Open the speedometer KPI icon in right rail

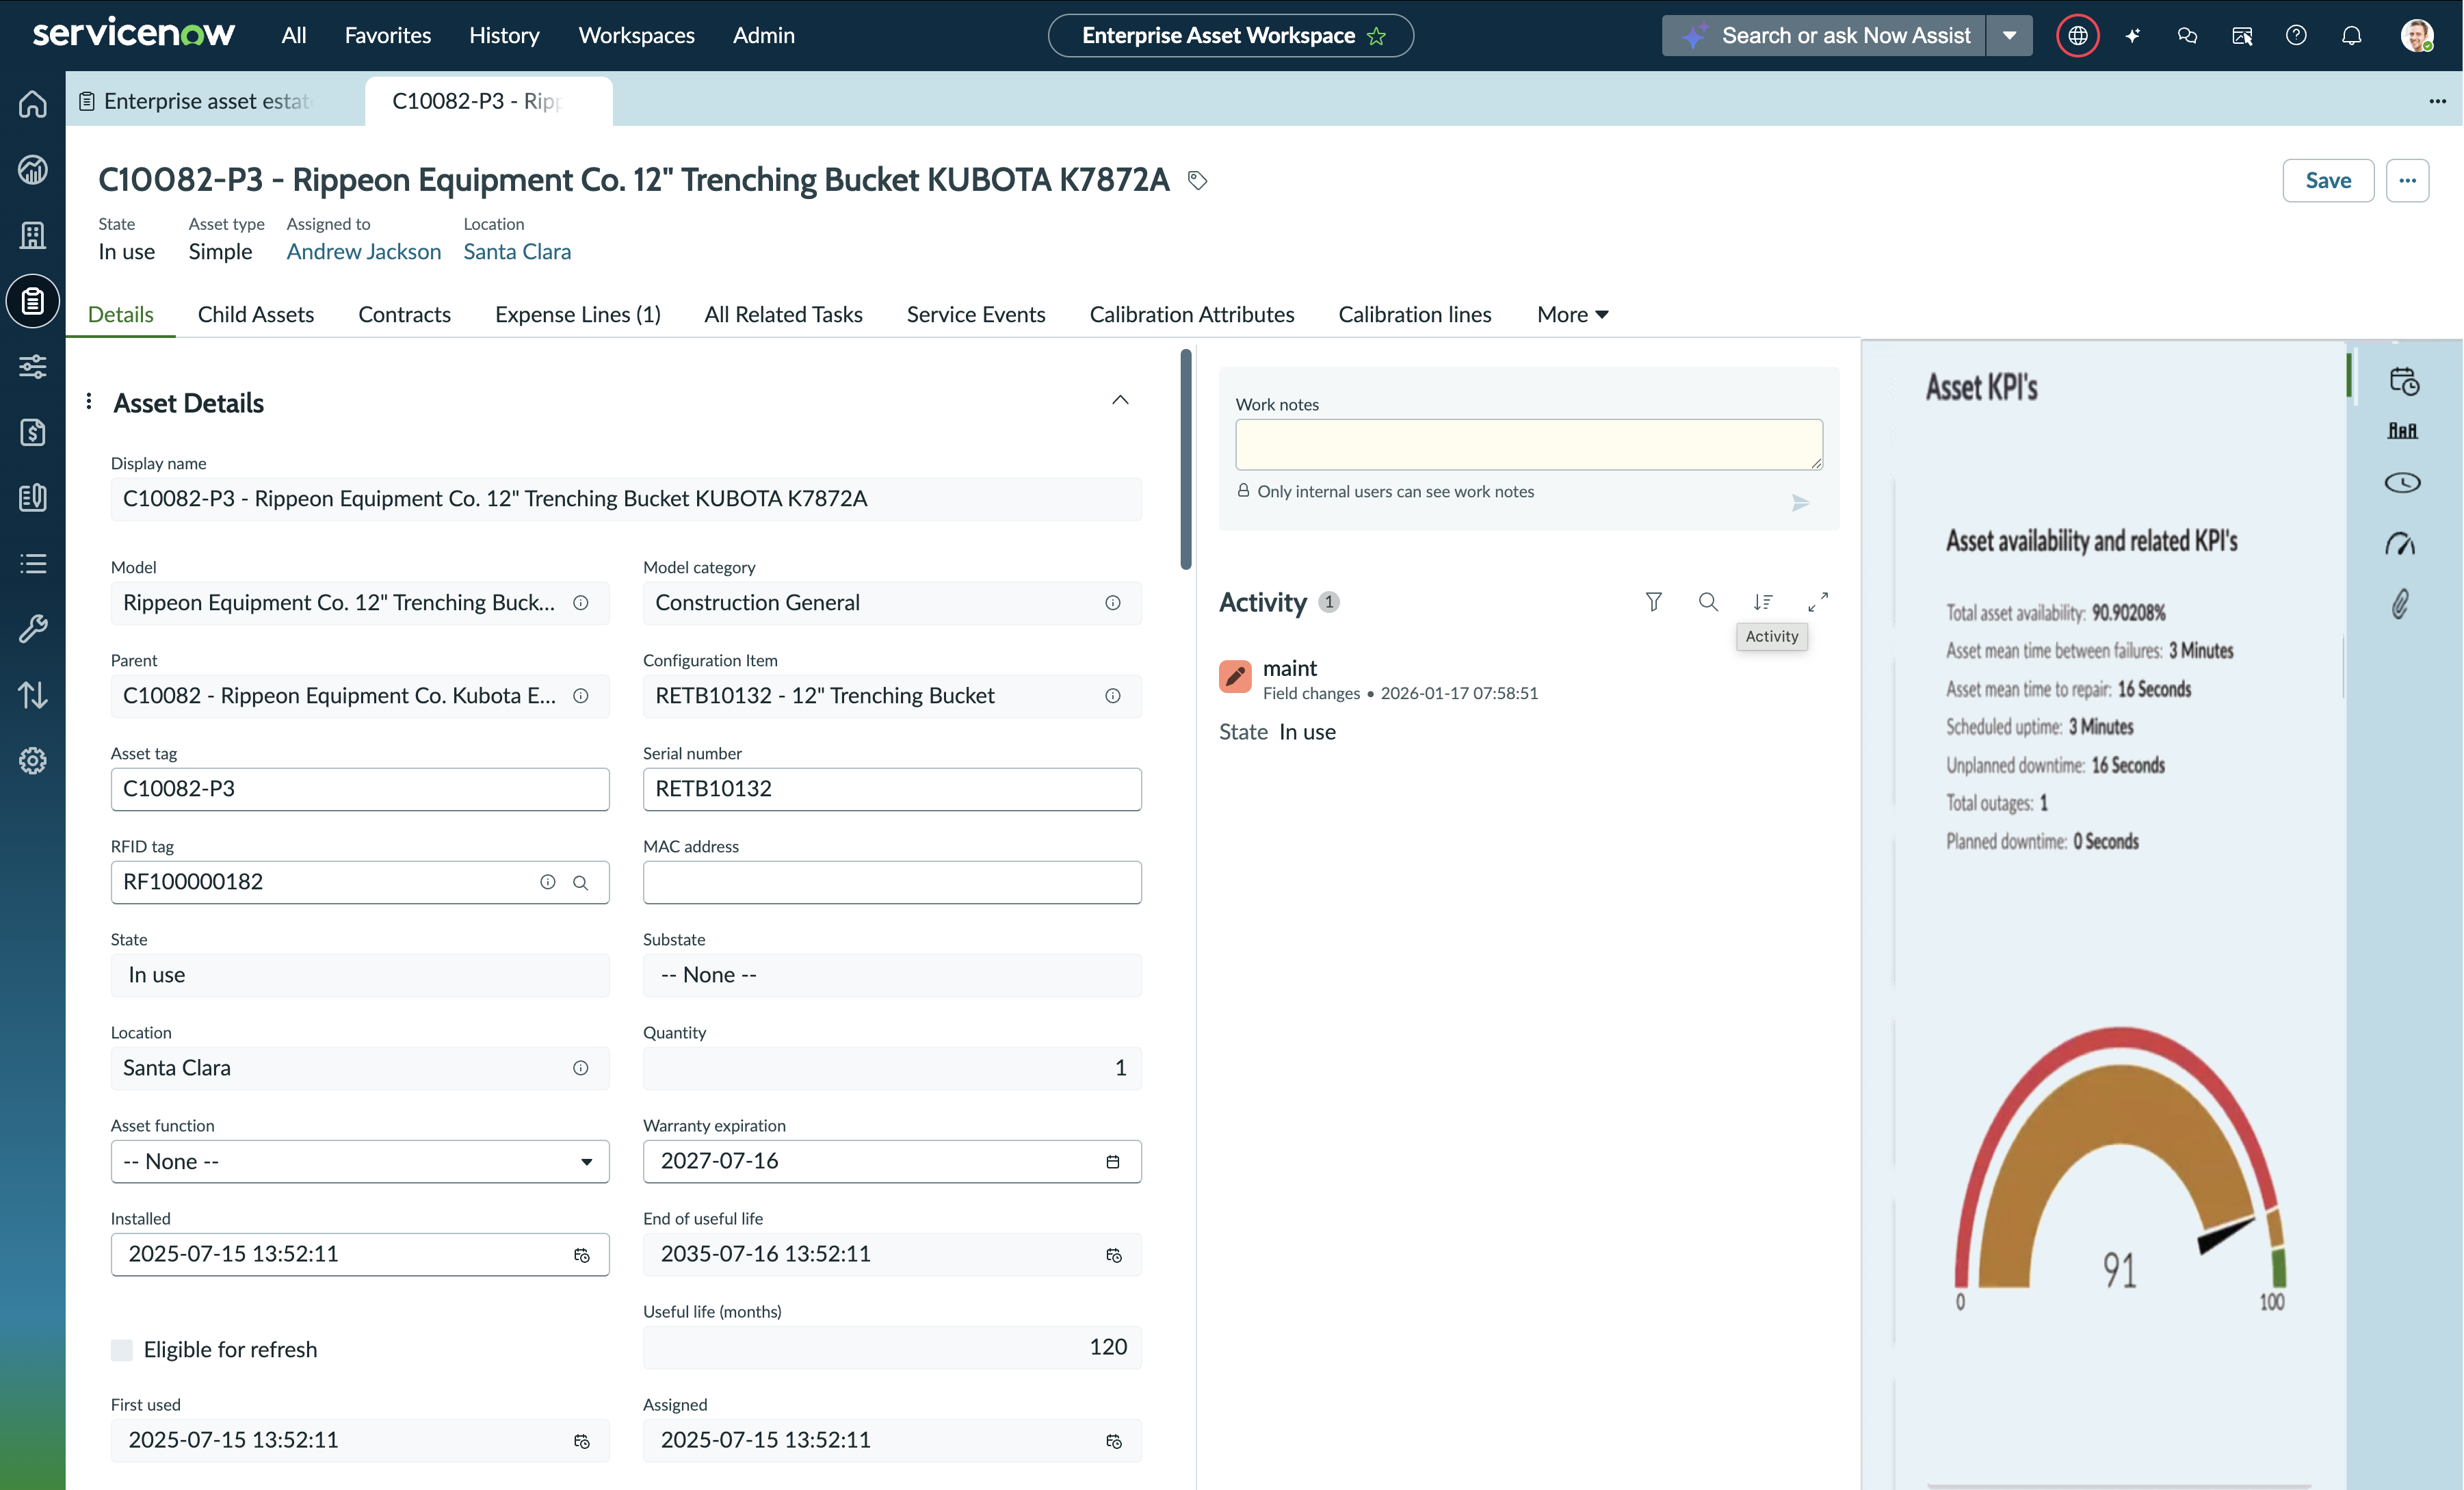click(2401, 544)
